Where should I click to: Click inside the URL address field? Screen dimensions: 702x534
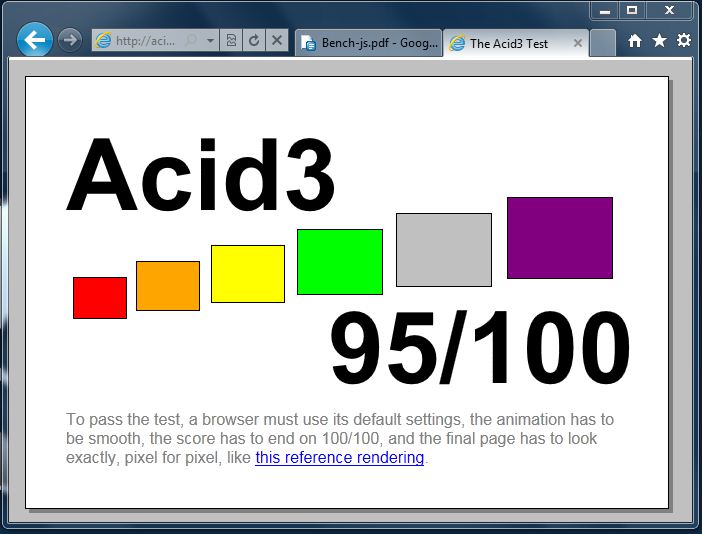145,41
